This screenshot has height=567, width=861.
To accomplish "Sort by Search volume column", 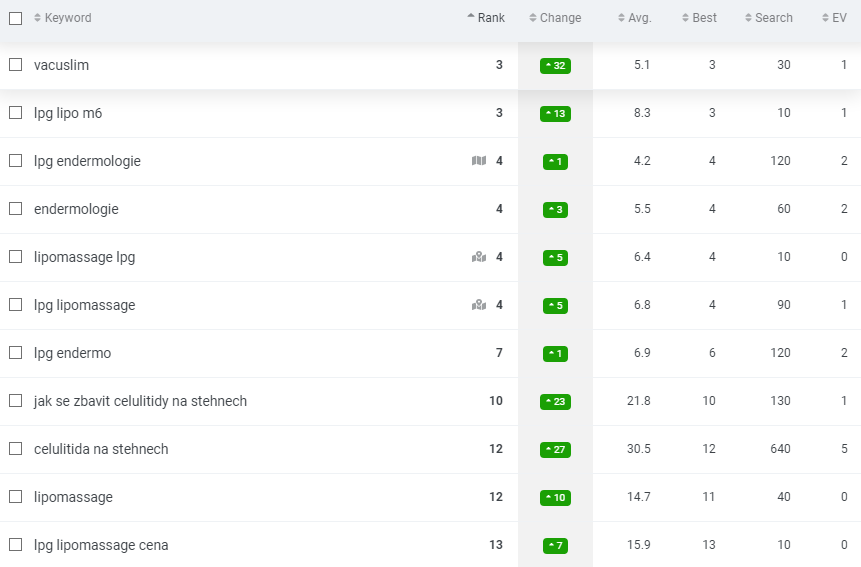I will click(x=769, y=18).
